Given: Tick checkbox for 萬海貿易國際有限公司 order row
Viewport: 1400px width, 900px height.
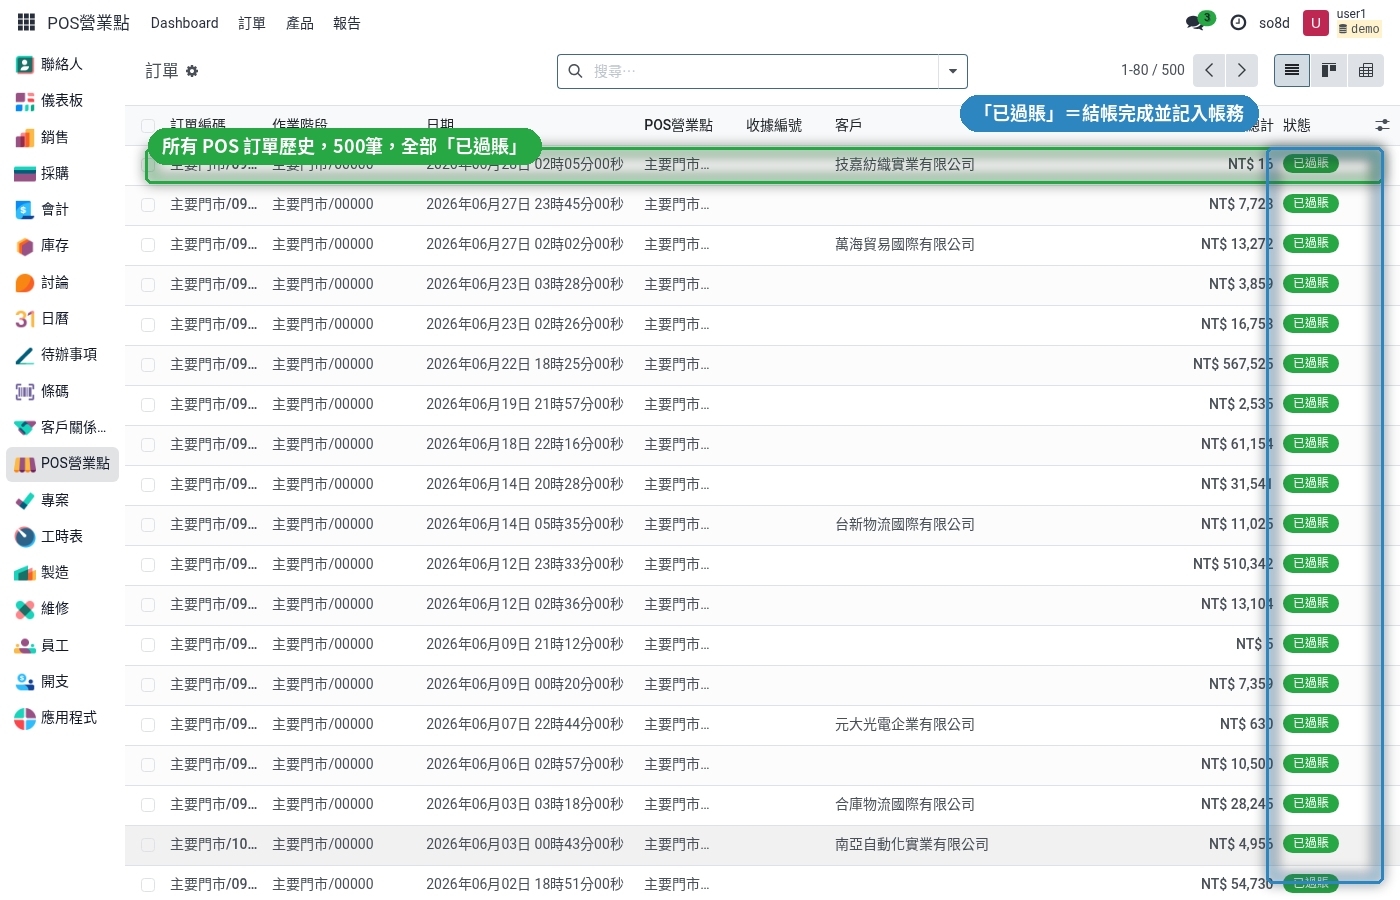Looking at the screenshot, I should pos(148,245).
